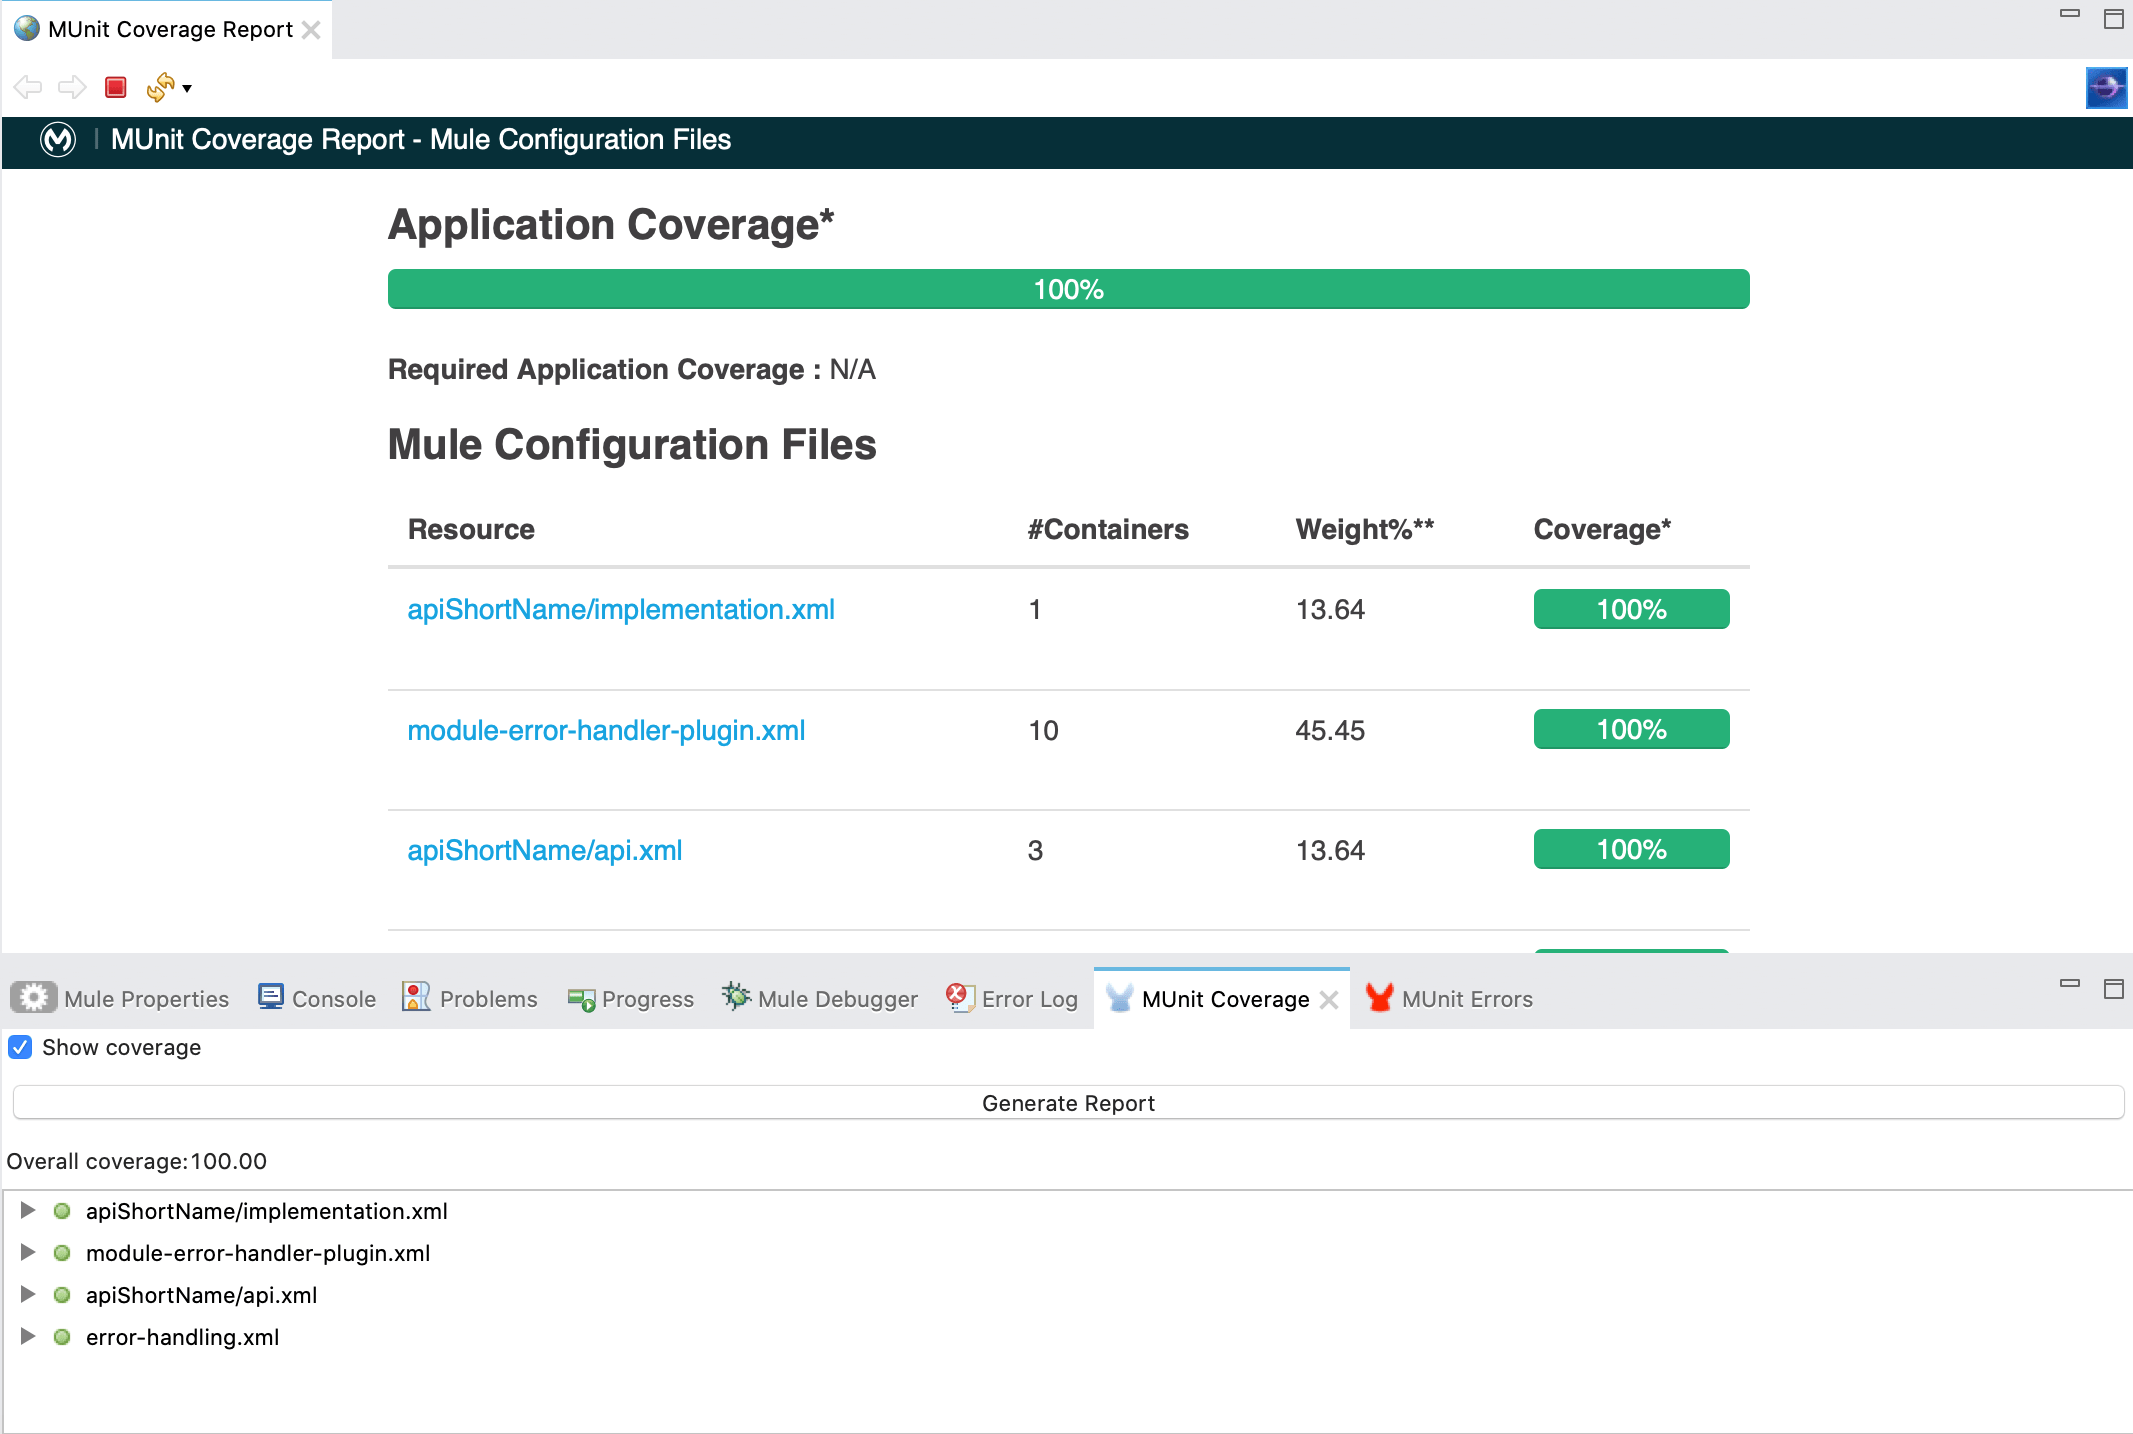Click the MuleSoft logo in report header

[x=58, y=140]
